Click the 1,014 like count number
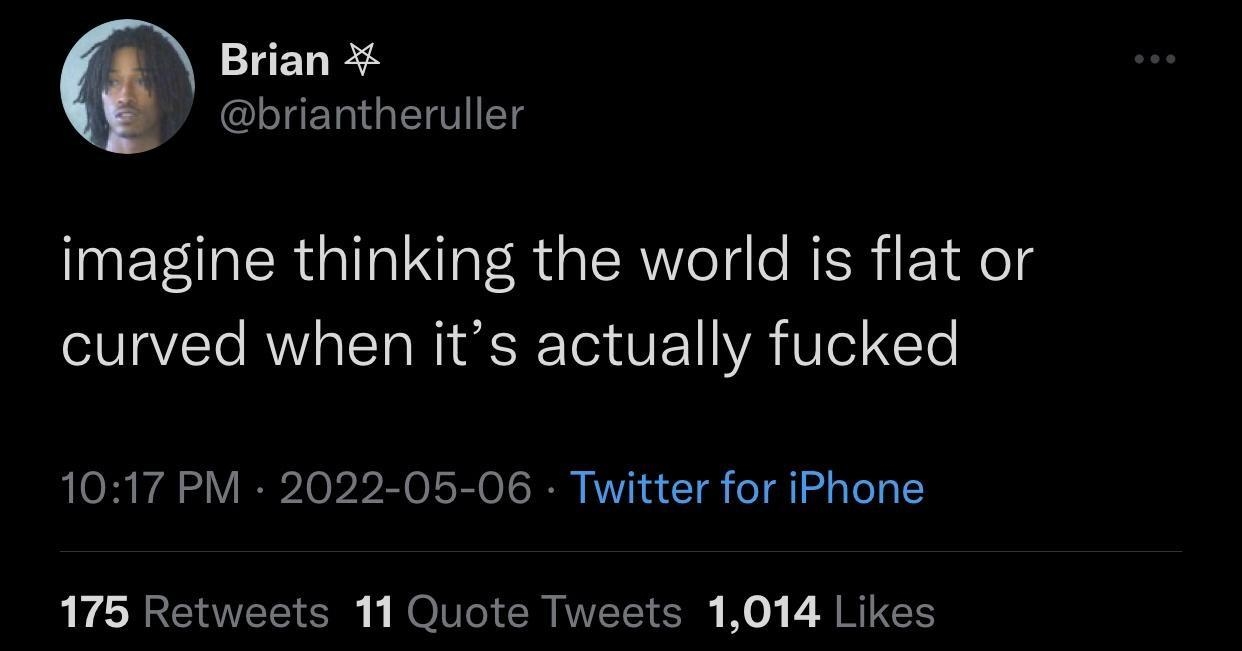 coord(763,611)
